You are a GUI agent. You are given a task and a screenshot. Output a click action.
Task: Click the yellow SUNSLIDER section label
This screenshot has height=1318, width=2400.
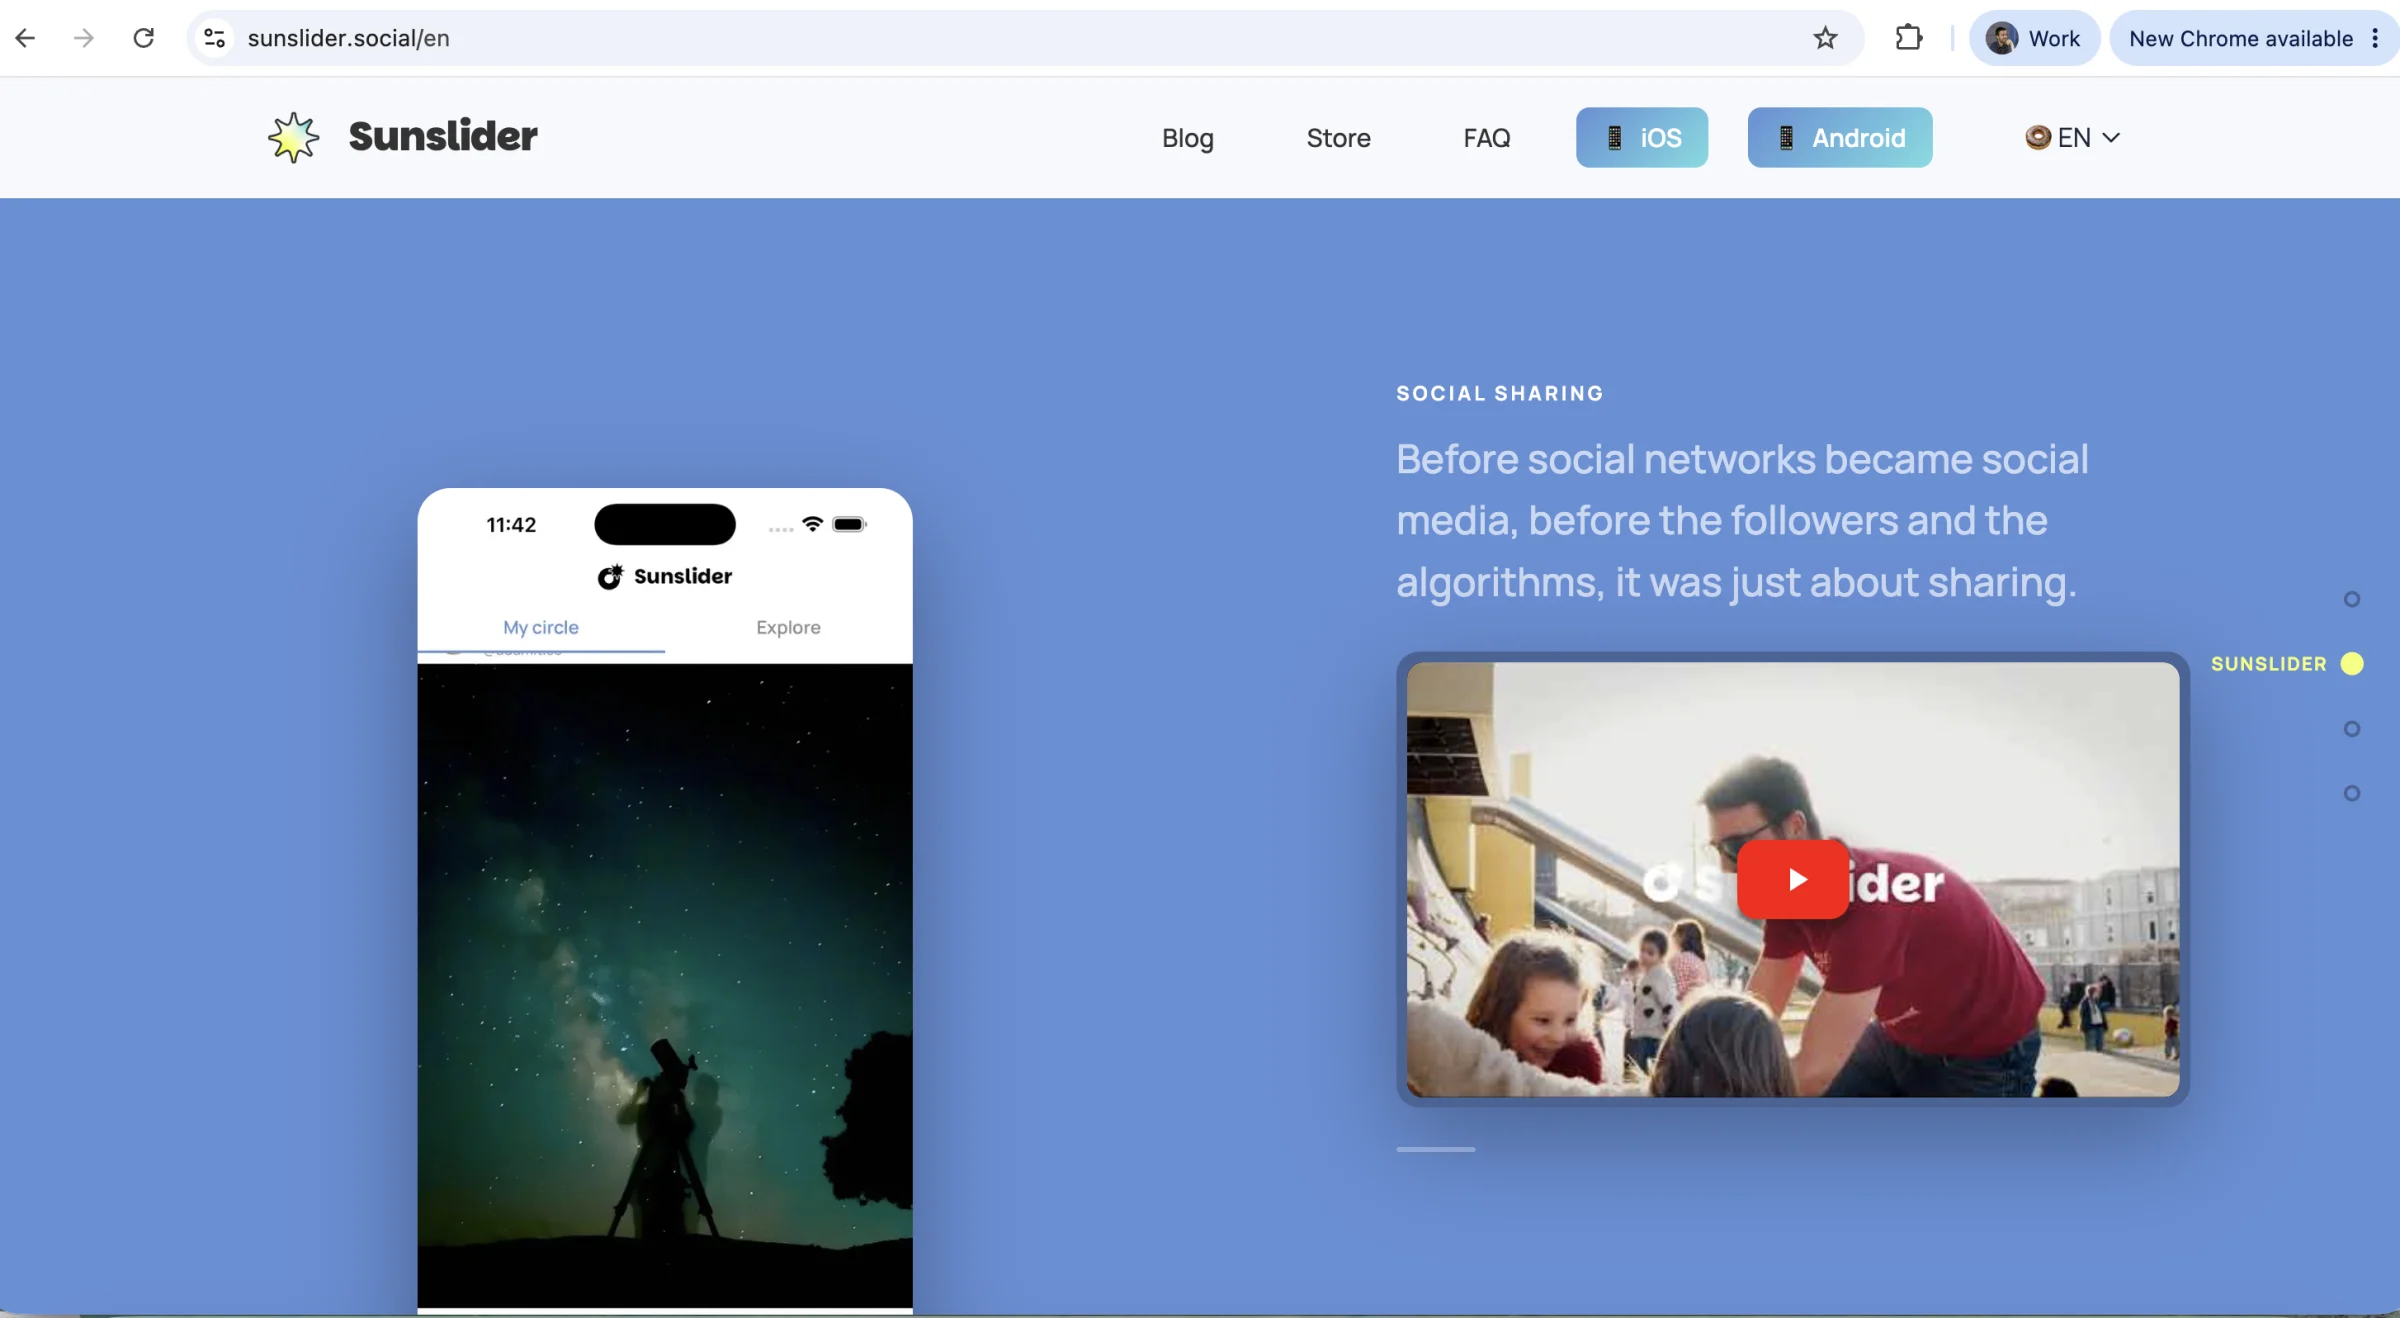point(2269,664)
